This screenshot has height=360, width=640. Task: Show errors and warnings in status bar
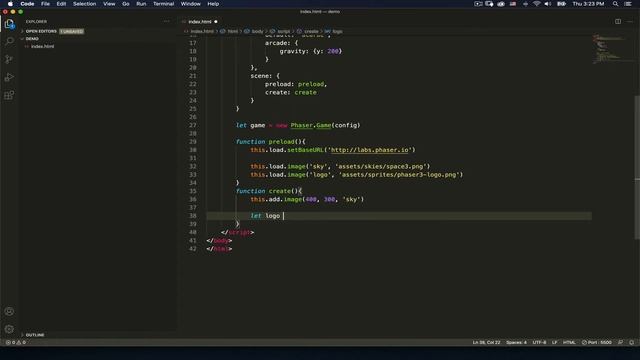16,342
